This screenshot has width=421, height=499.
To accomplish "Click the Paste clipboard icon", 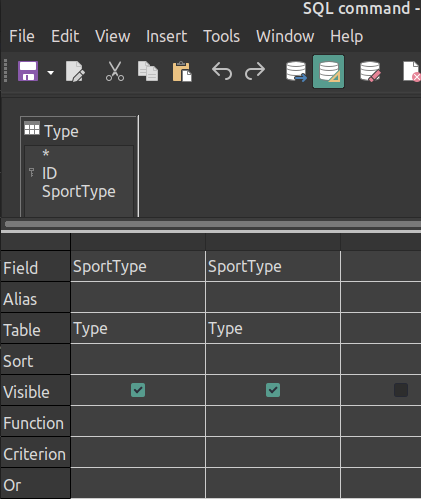I will point(182,71).
